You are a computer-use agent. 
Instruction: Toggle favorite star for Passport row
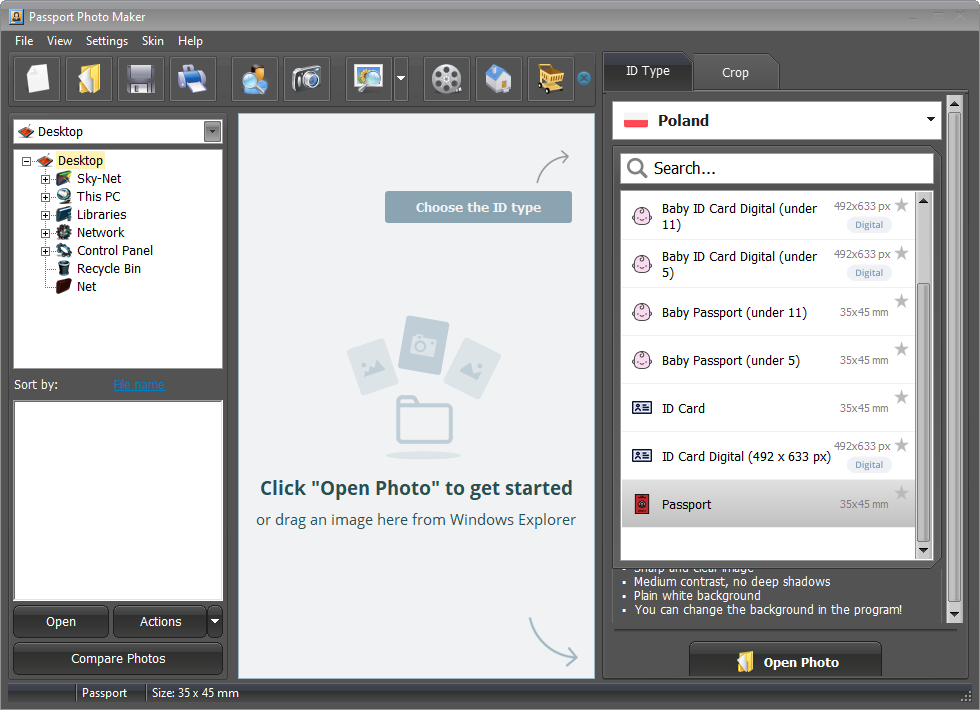coord(901,493)
